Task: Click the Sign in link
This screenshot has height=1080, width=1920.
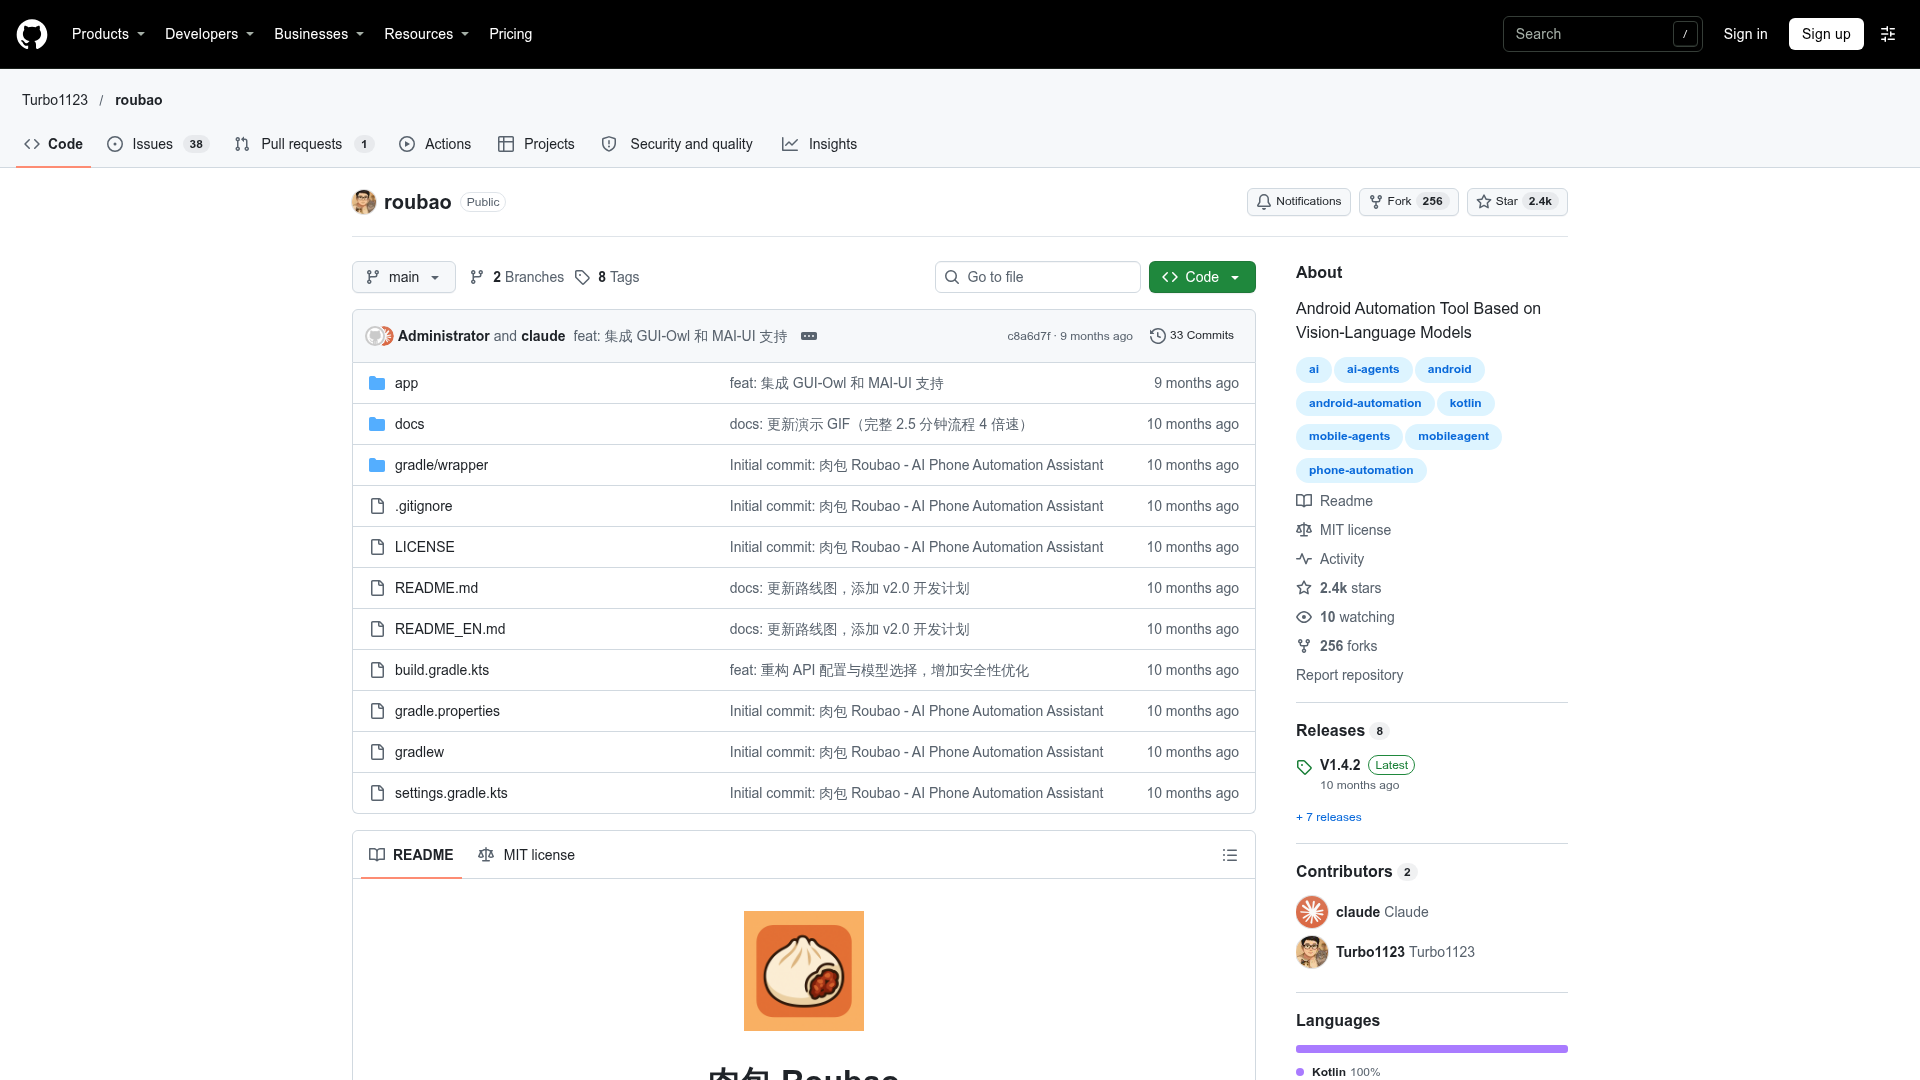Action: (1745, 34)
